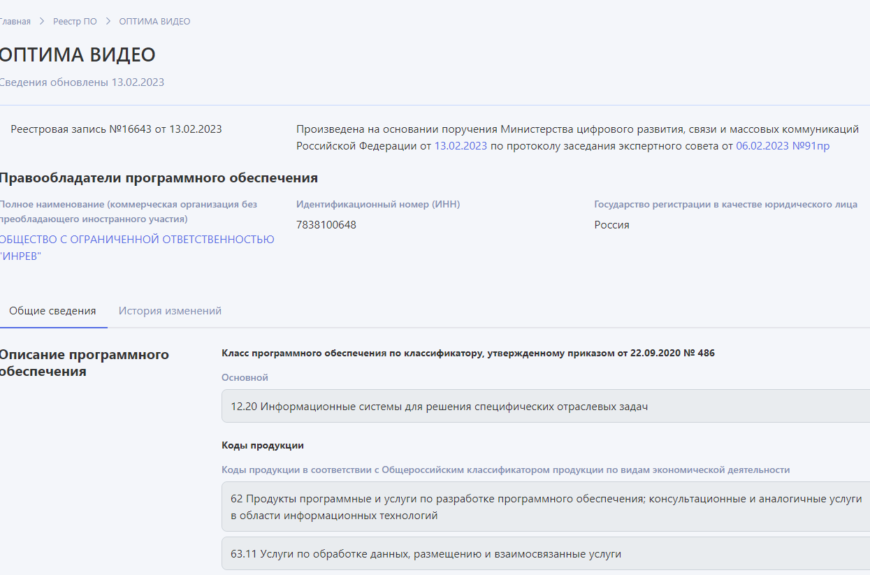Open rights holder ООО "ИНРЕВ" link

136,248
